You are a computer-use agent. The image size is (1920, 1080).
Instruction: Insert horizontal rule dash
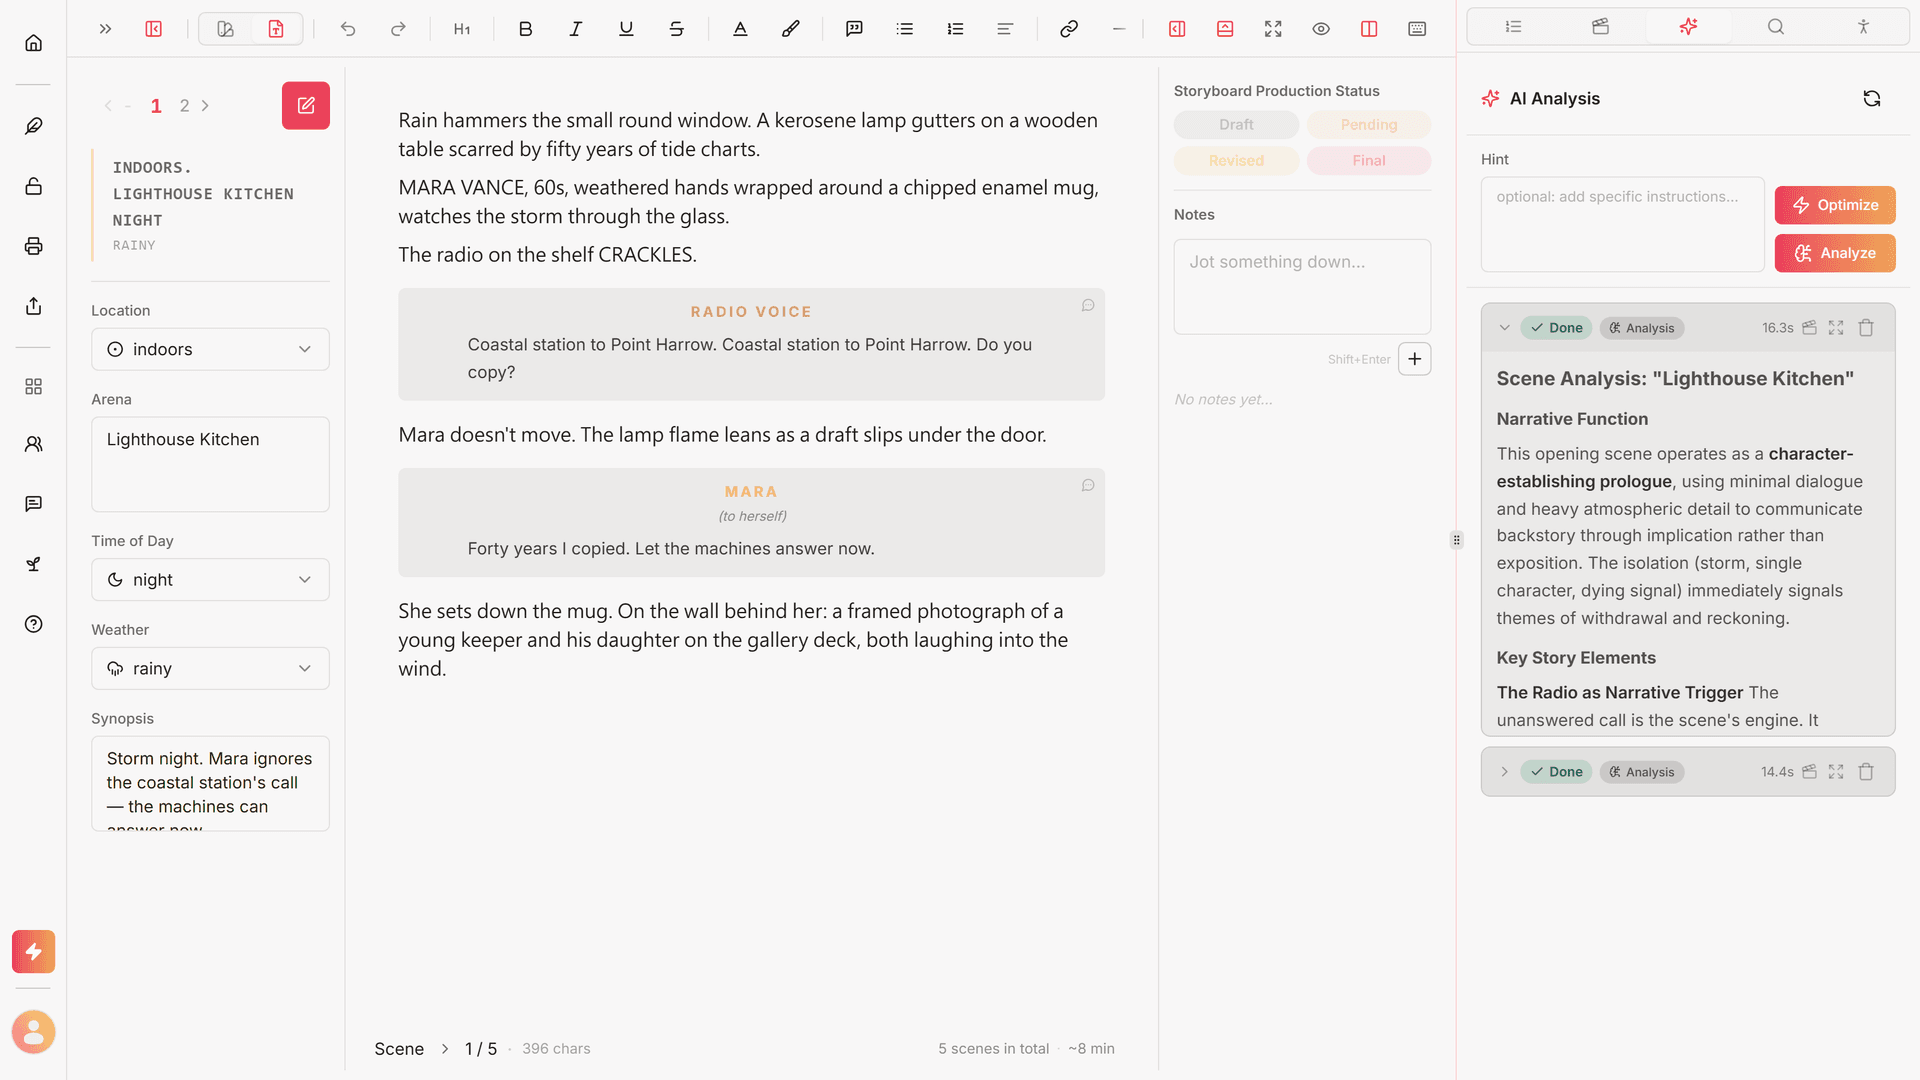1119,29
